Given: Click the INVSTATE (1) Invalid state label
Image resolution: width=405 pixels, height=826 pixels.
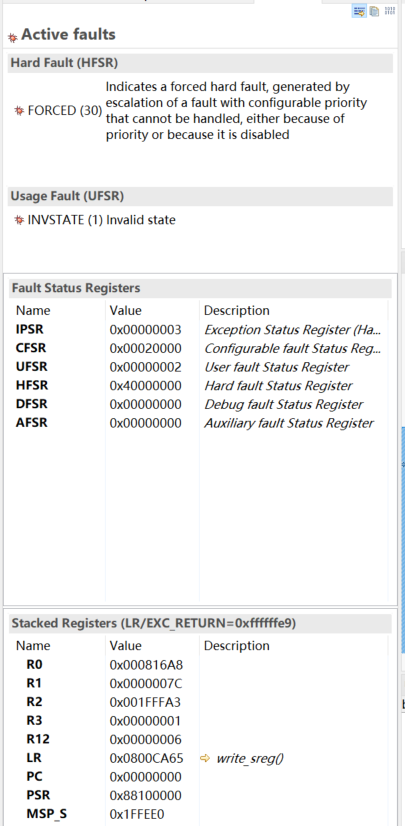Looking at the screenshot, I should (x=102, y=220).
